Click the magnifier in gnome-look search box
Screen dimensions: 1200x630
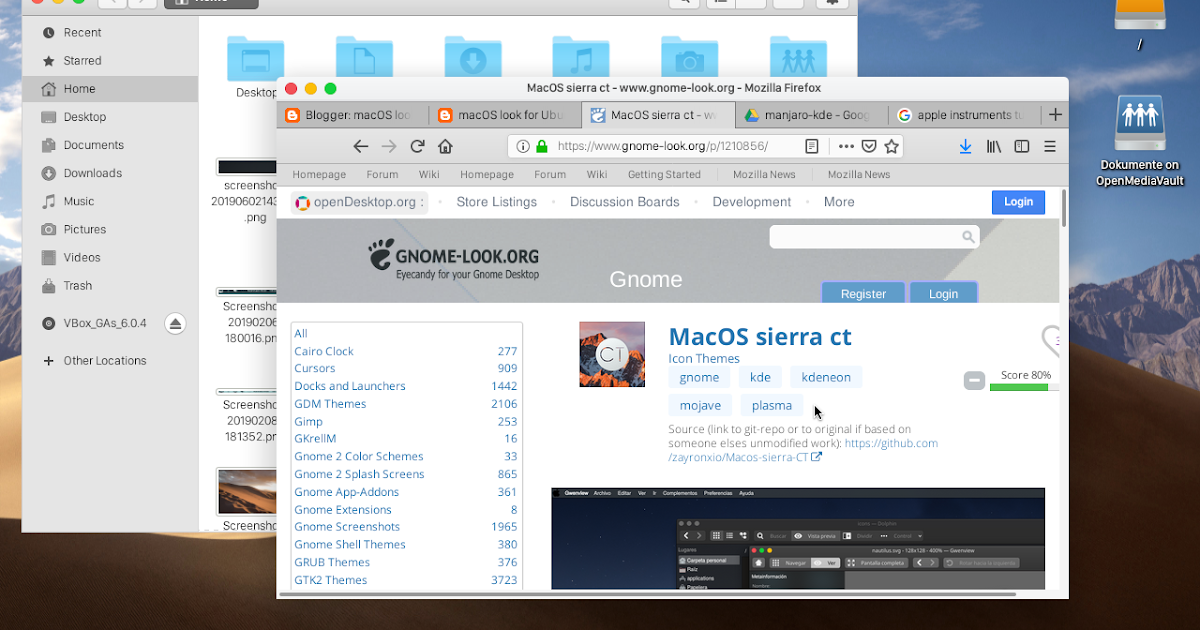[968, 237]
